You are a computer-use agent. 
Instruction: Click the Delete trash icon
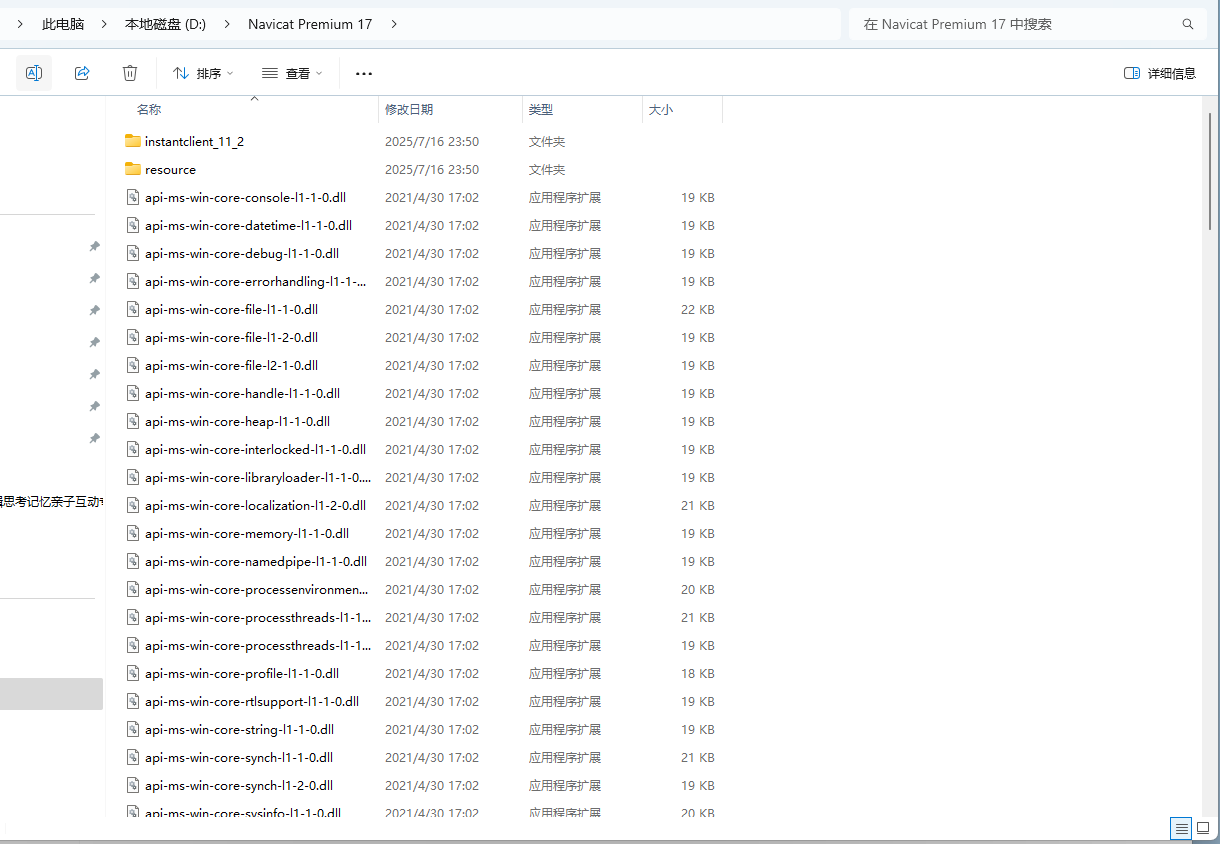(130, 73)
